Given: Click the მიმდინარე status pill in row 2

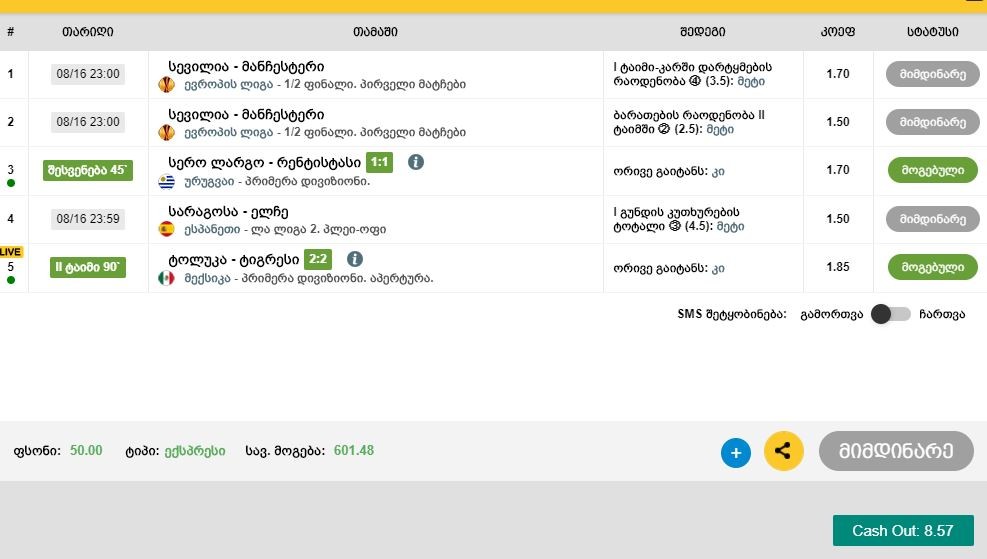Looking at the screenshot, I should (932, 122).
